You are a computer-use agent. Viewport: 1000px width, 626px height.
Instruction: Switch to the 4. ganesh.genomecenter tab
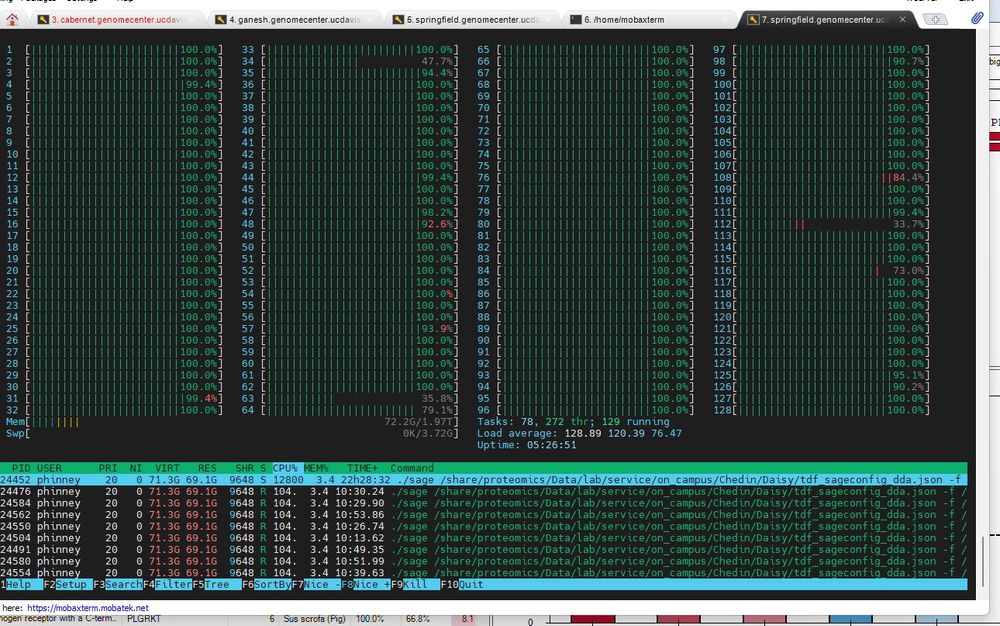click(294, 20)
